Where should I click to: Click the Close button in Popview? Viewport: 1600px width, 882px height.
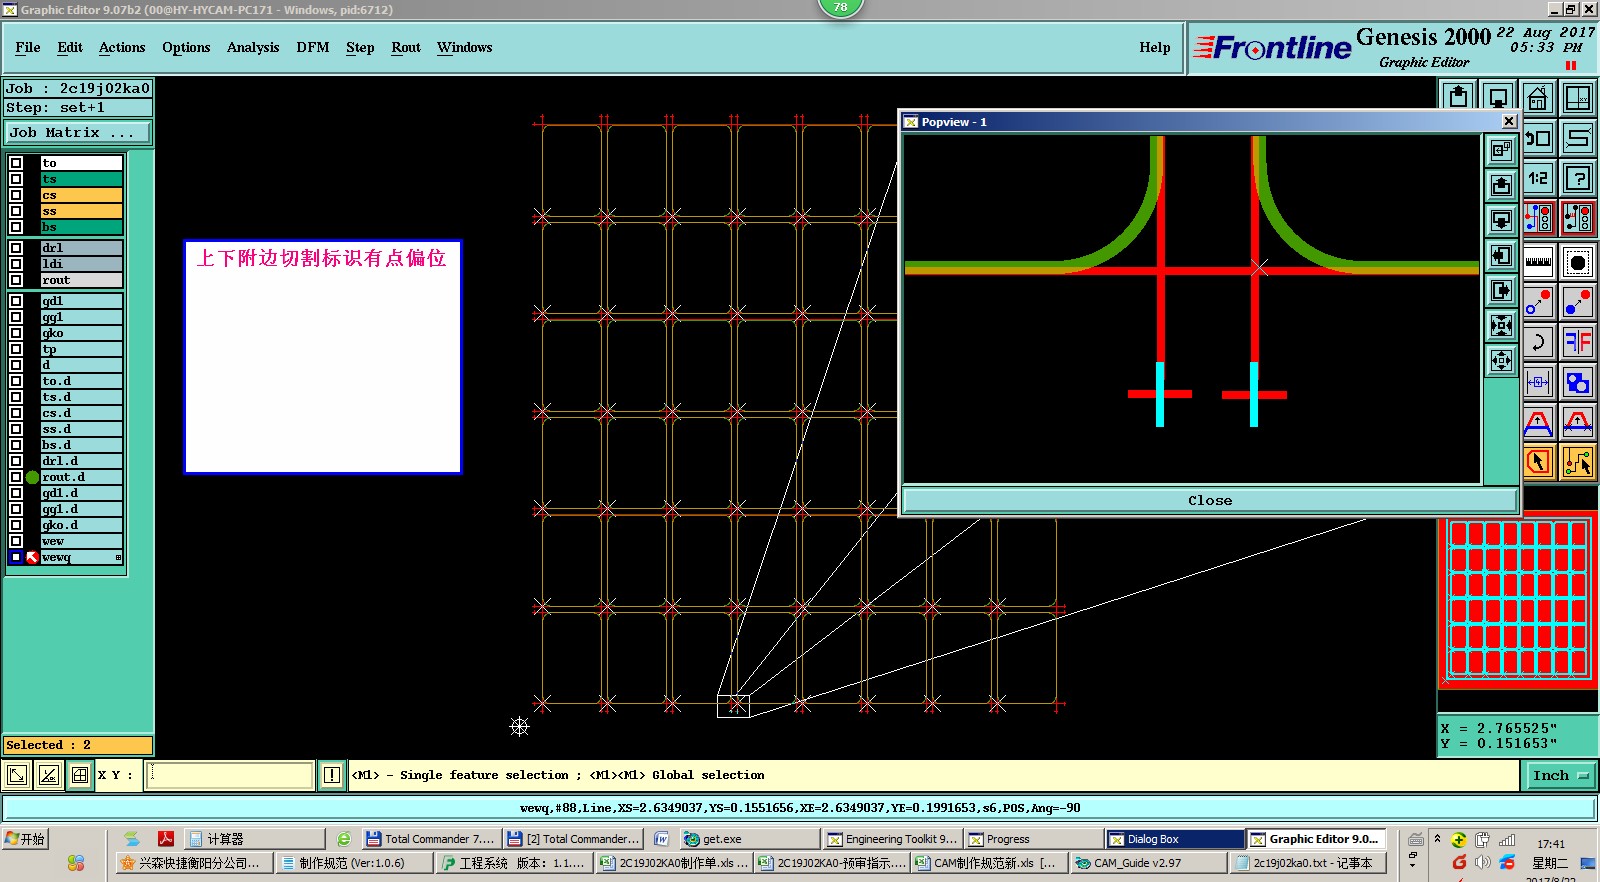click(x=1210, y=500)
